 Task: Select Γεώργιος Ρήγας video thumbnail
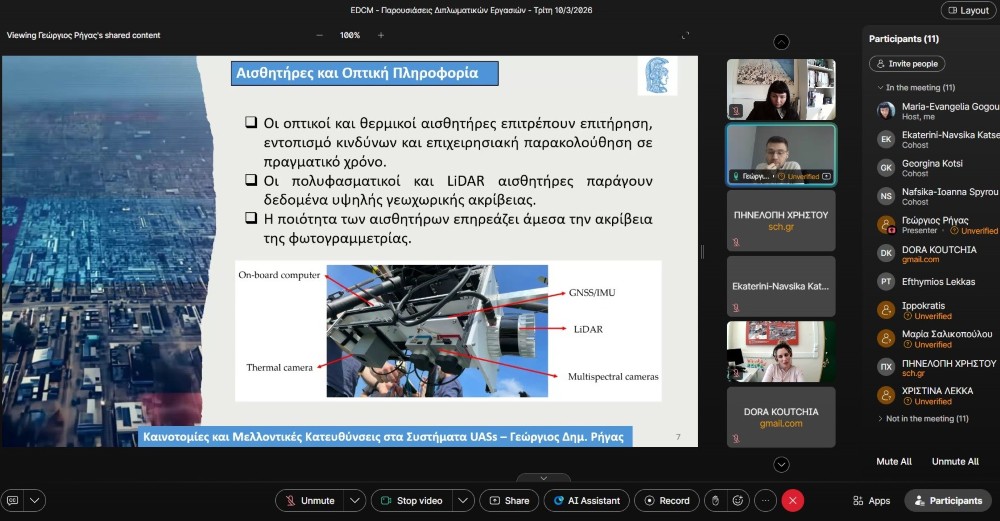click(780, 154)
